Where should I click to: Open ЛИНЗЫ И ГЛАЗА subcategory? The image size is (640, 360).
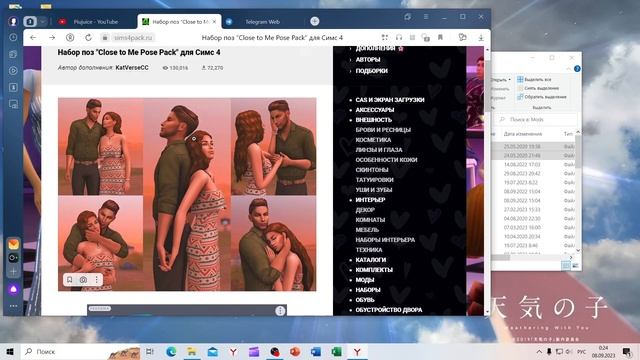(x=379, y=150)
